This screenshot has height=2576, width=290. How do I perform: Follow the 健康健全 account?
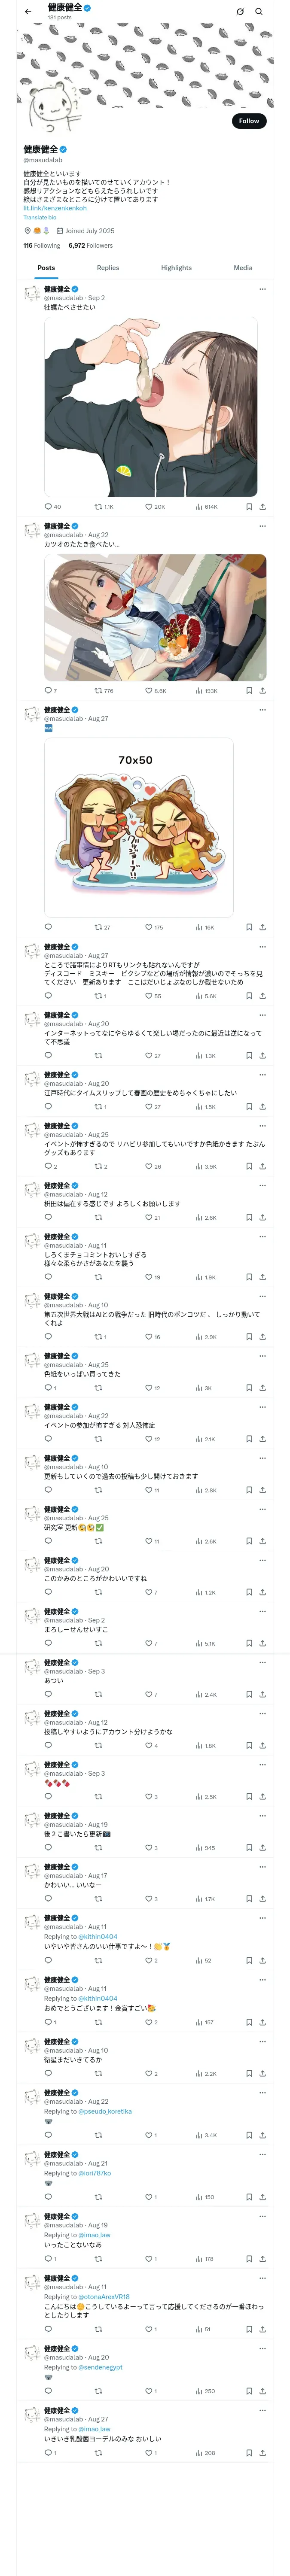(x=248, y=121)
